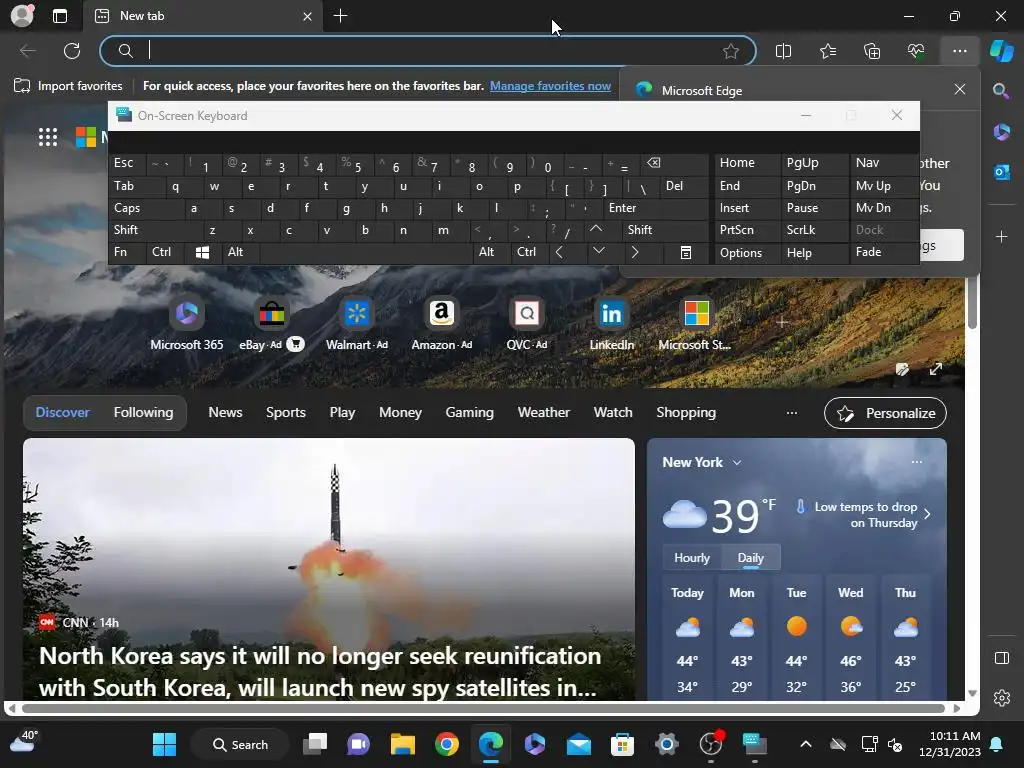
Task: Show hidden system tray icons
Action: pos(806,744)
